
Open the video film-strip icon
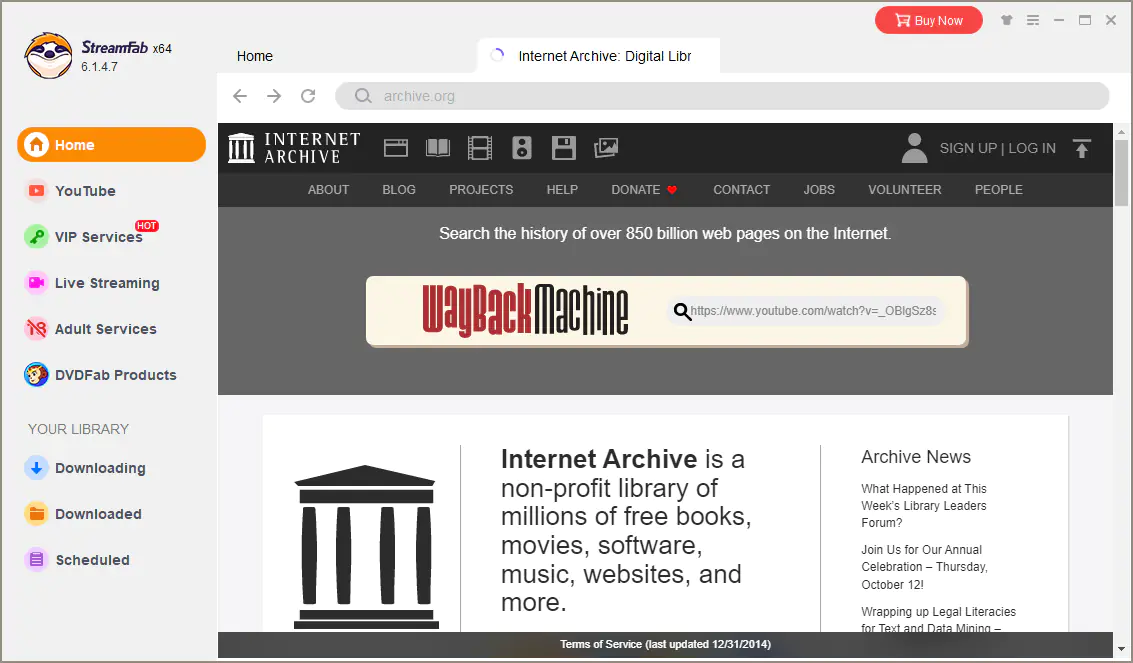(480, 148)
